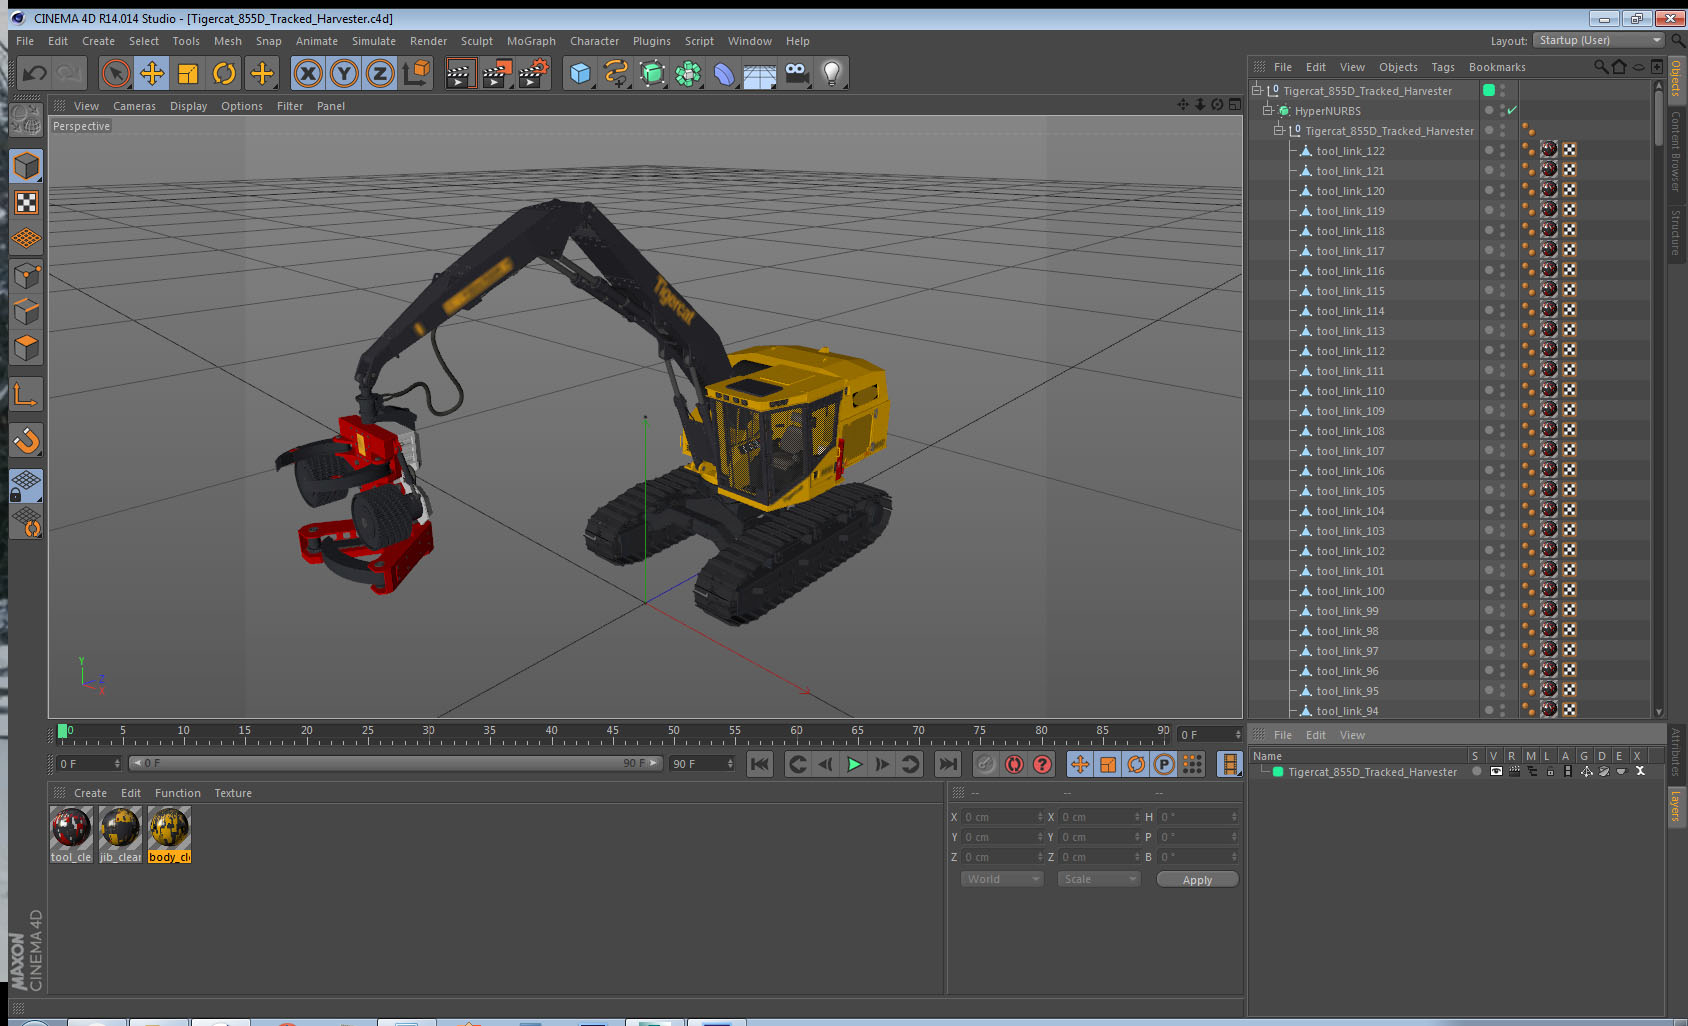The image size is (1688, 1026).
Task: Open the Mesh menu
Action: [x=227, y=41]
